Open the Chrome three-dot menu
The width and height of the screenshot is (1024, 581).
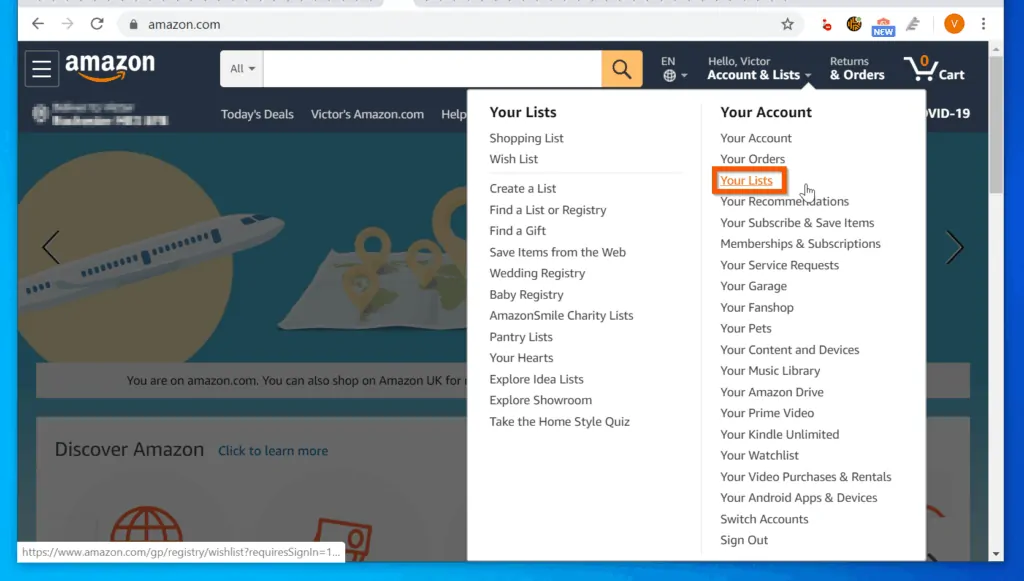pos(983,24)
